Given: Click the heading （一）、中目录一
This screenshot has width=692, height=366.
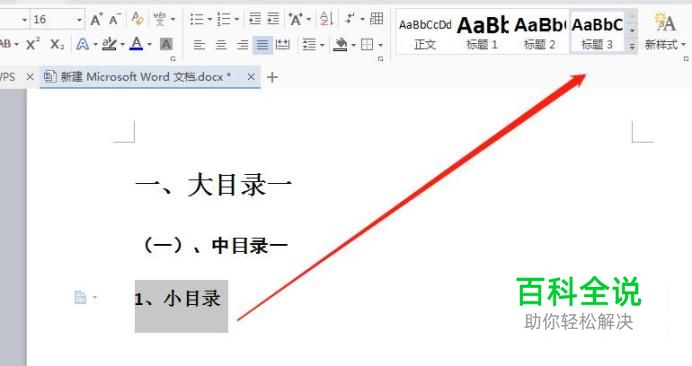Looking at the screenshot, I should (x=215, y=246).
